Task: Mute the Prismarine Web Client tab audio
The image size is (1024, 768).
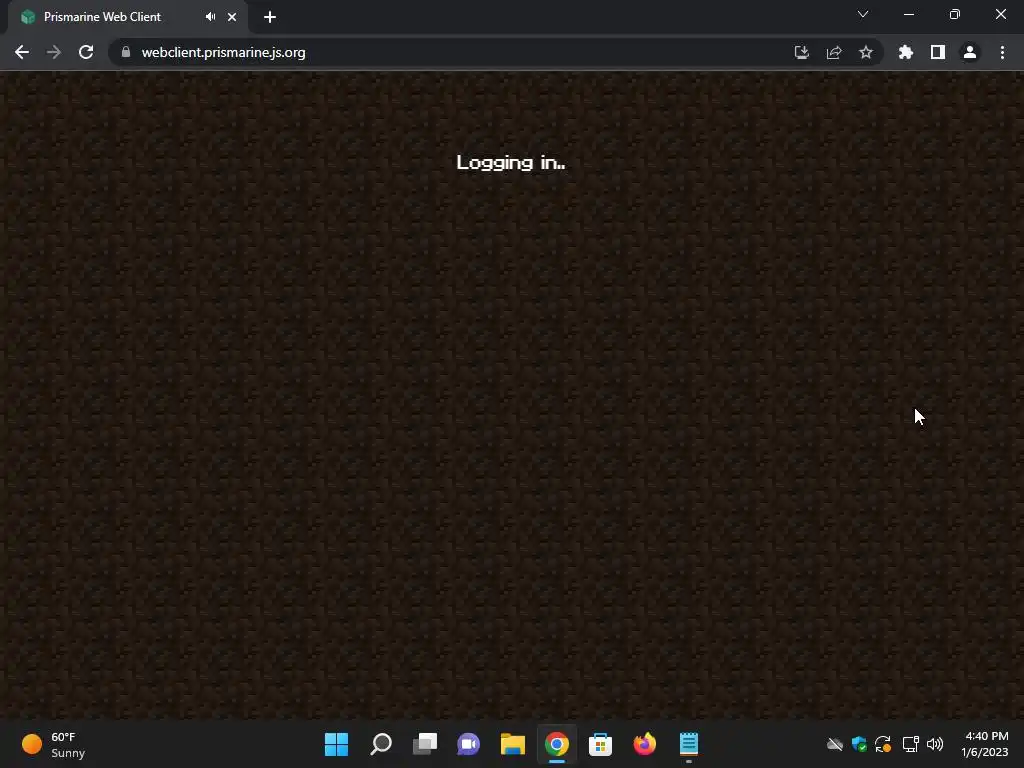Action: point(210,17)
